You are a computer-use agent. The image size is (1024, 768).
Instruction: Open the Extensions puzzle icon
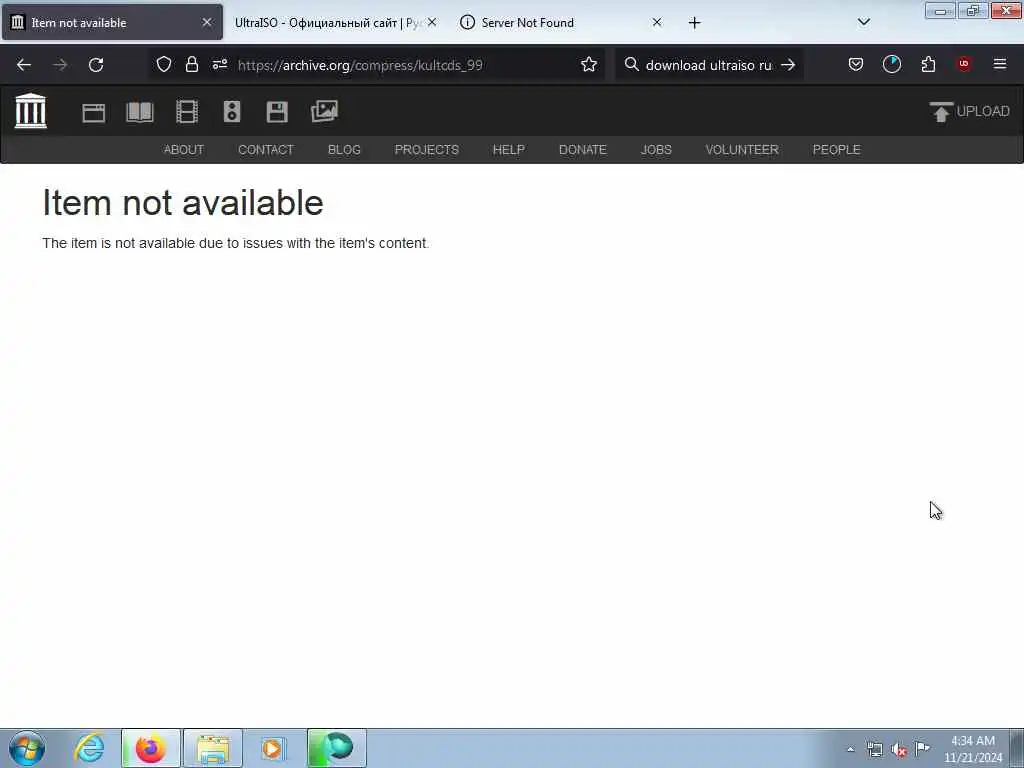tap(928, 64)
